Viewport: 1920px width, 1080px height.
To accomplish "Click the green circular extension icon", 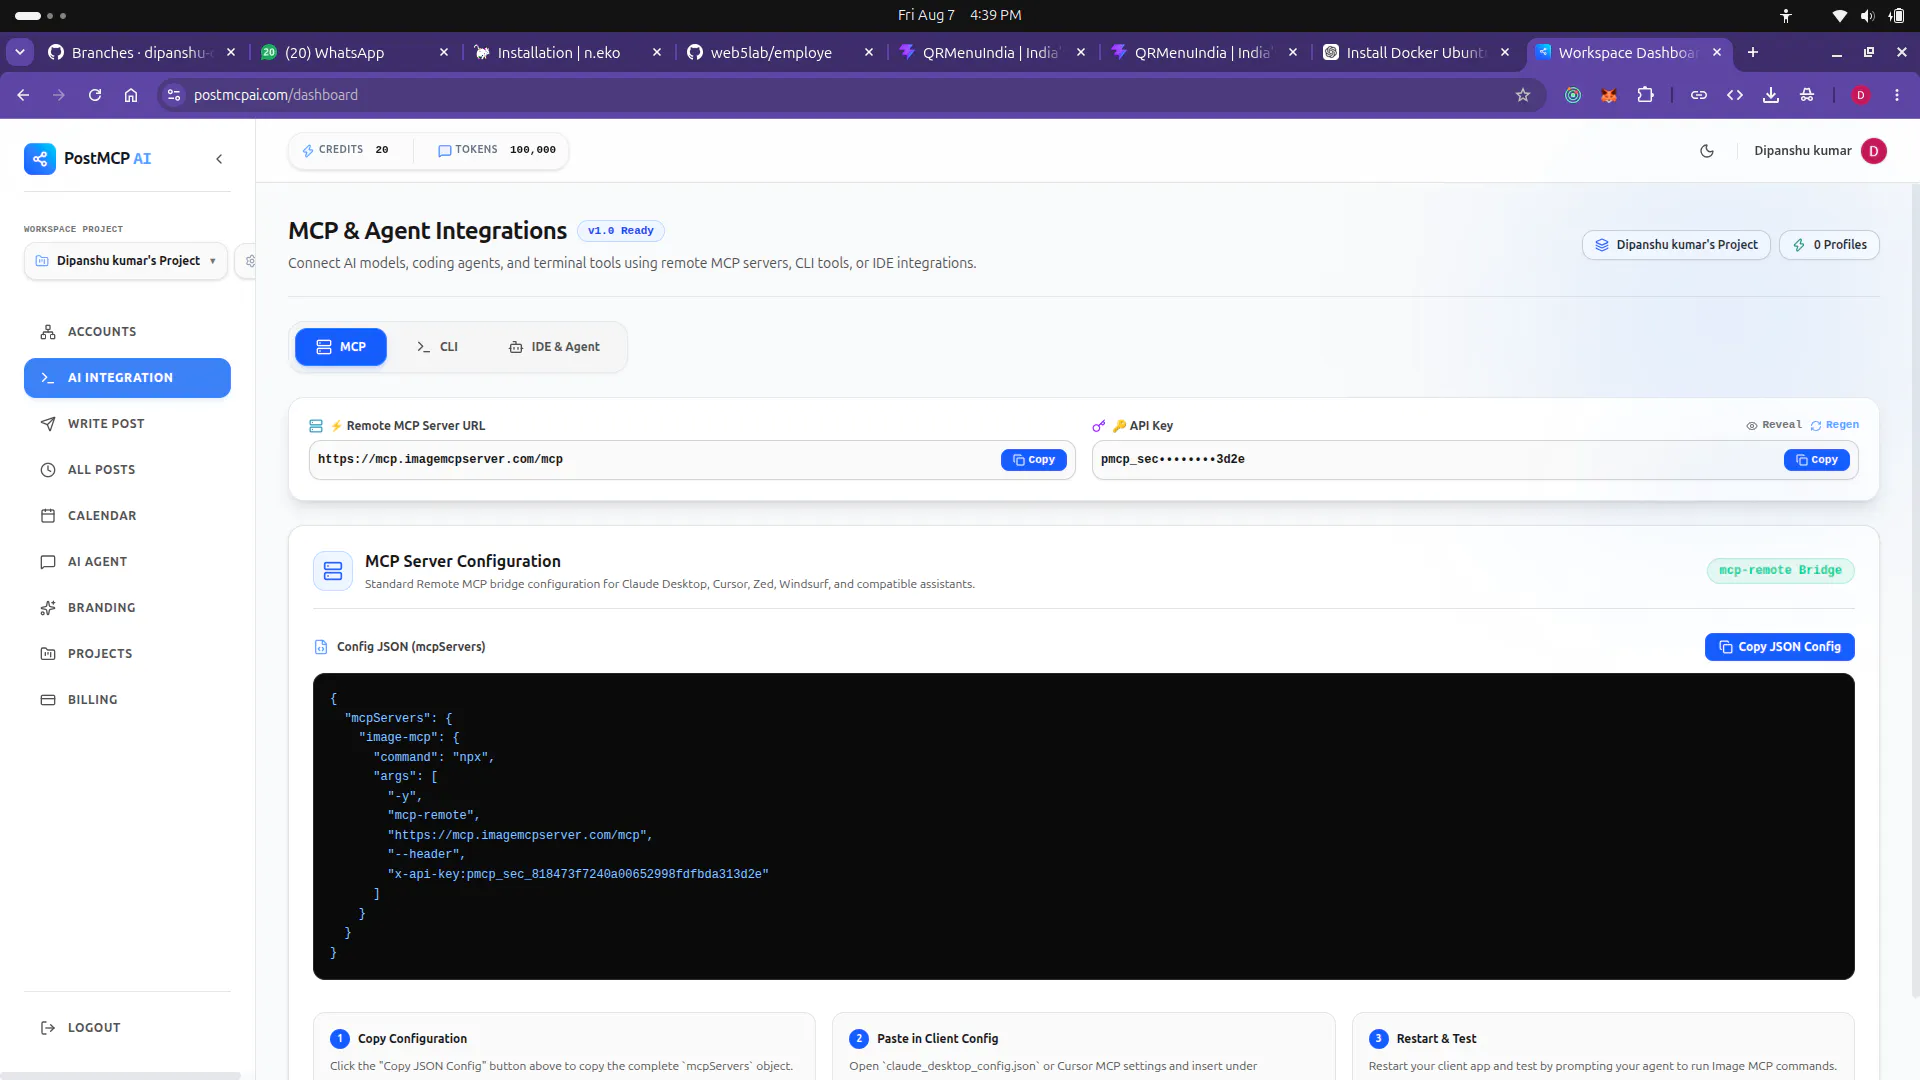I will pos(1573,95).
